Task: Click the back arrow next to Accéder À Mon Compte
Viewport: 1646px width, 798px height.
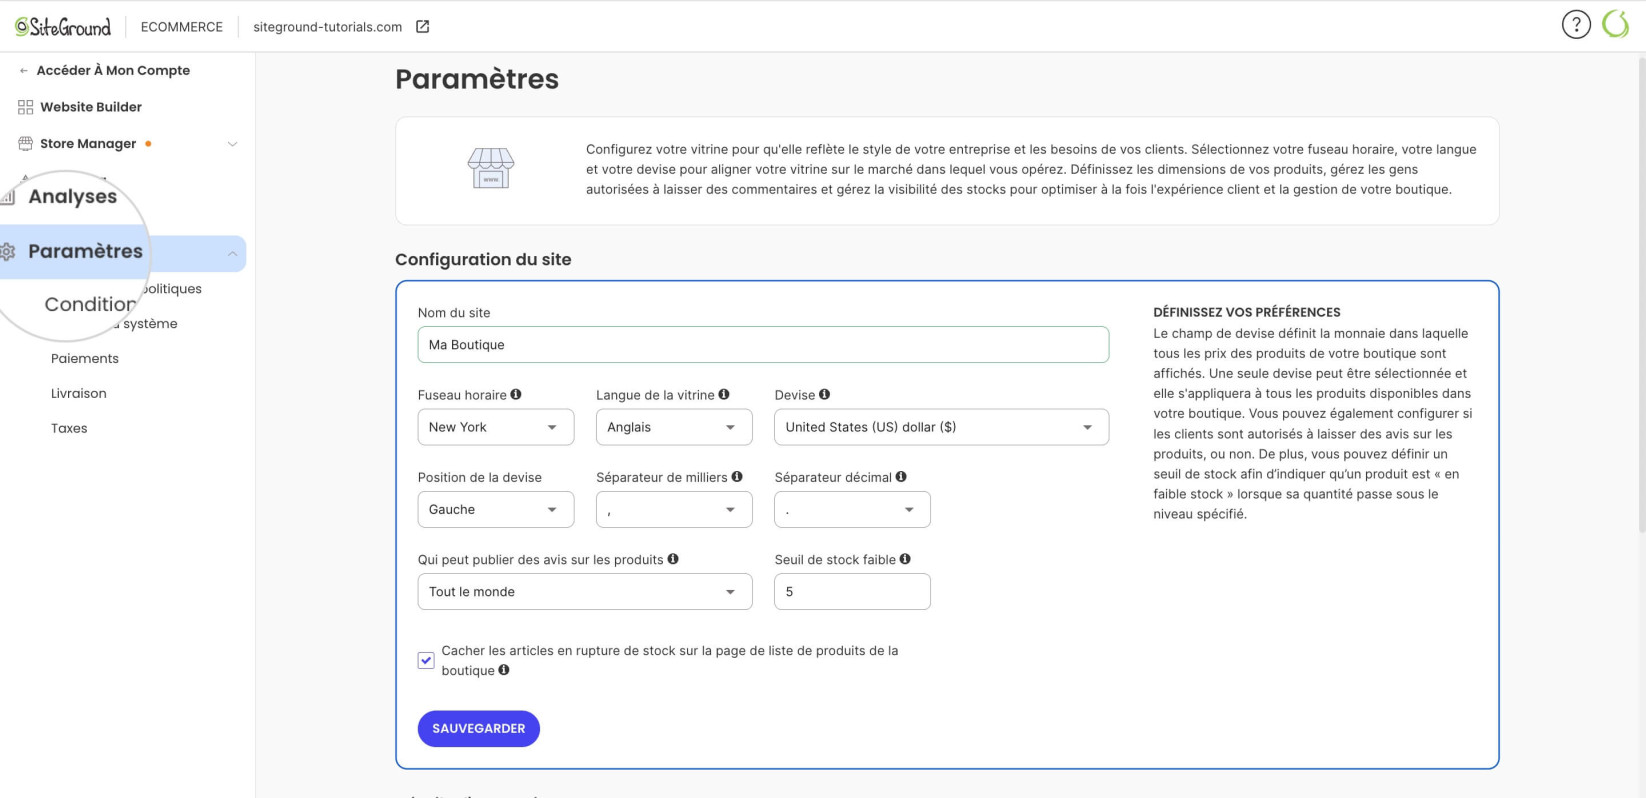Action: [24, 71]
